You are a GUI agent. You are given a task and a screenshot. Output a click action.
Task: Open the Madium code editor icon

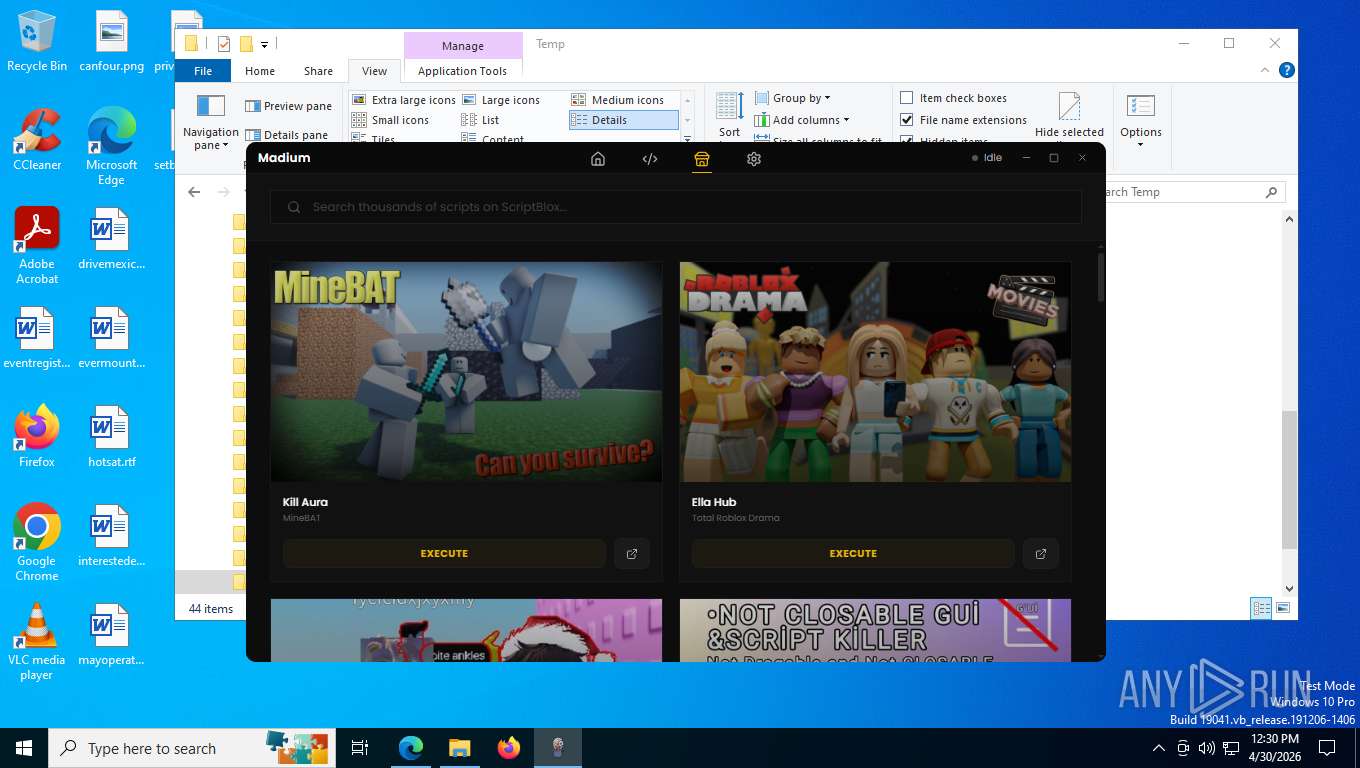[650, 158]
